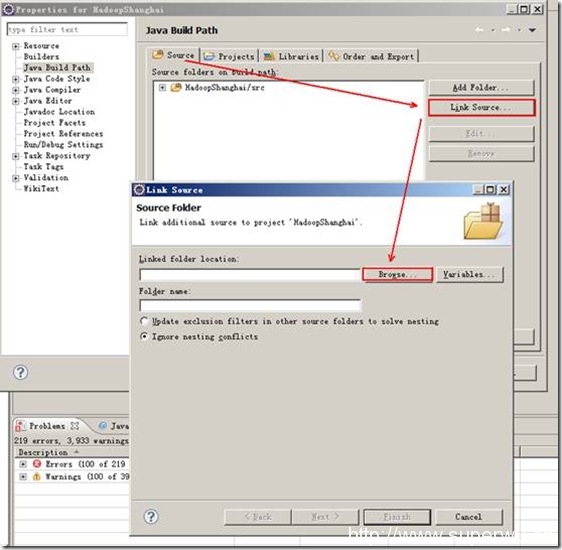Sort by the Description column header
Image resolution: width=562 pixels, height=550 pixels.
pyautogui.click(x=43, y=452)
